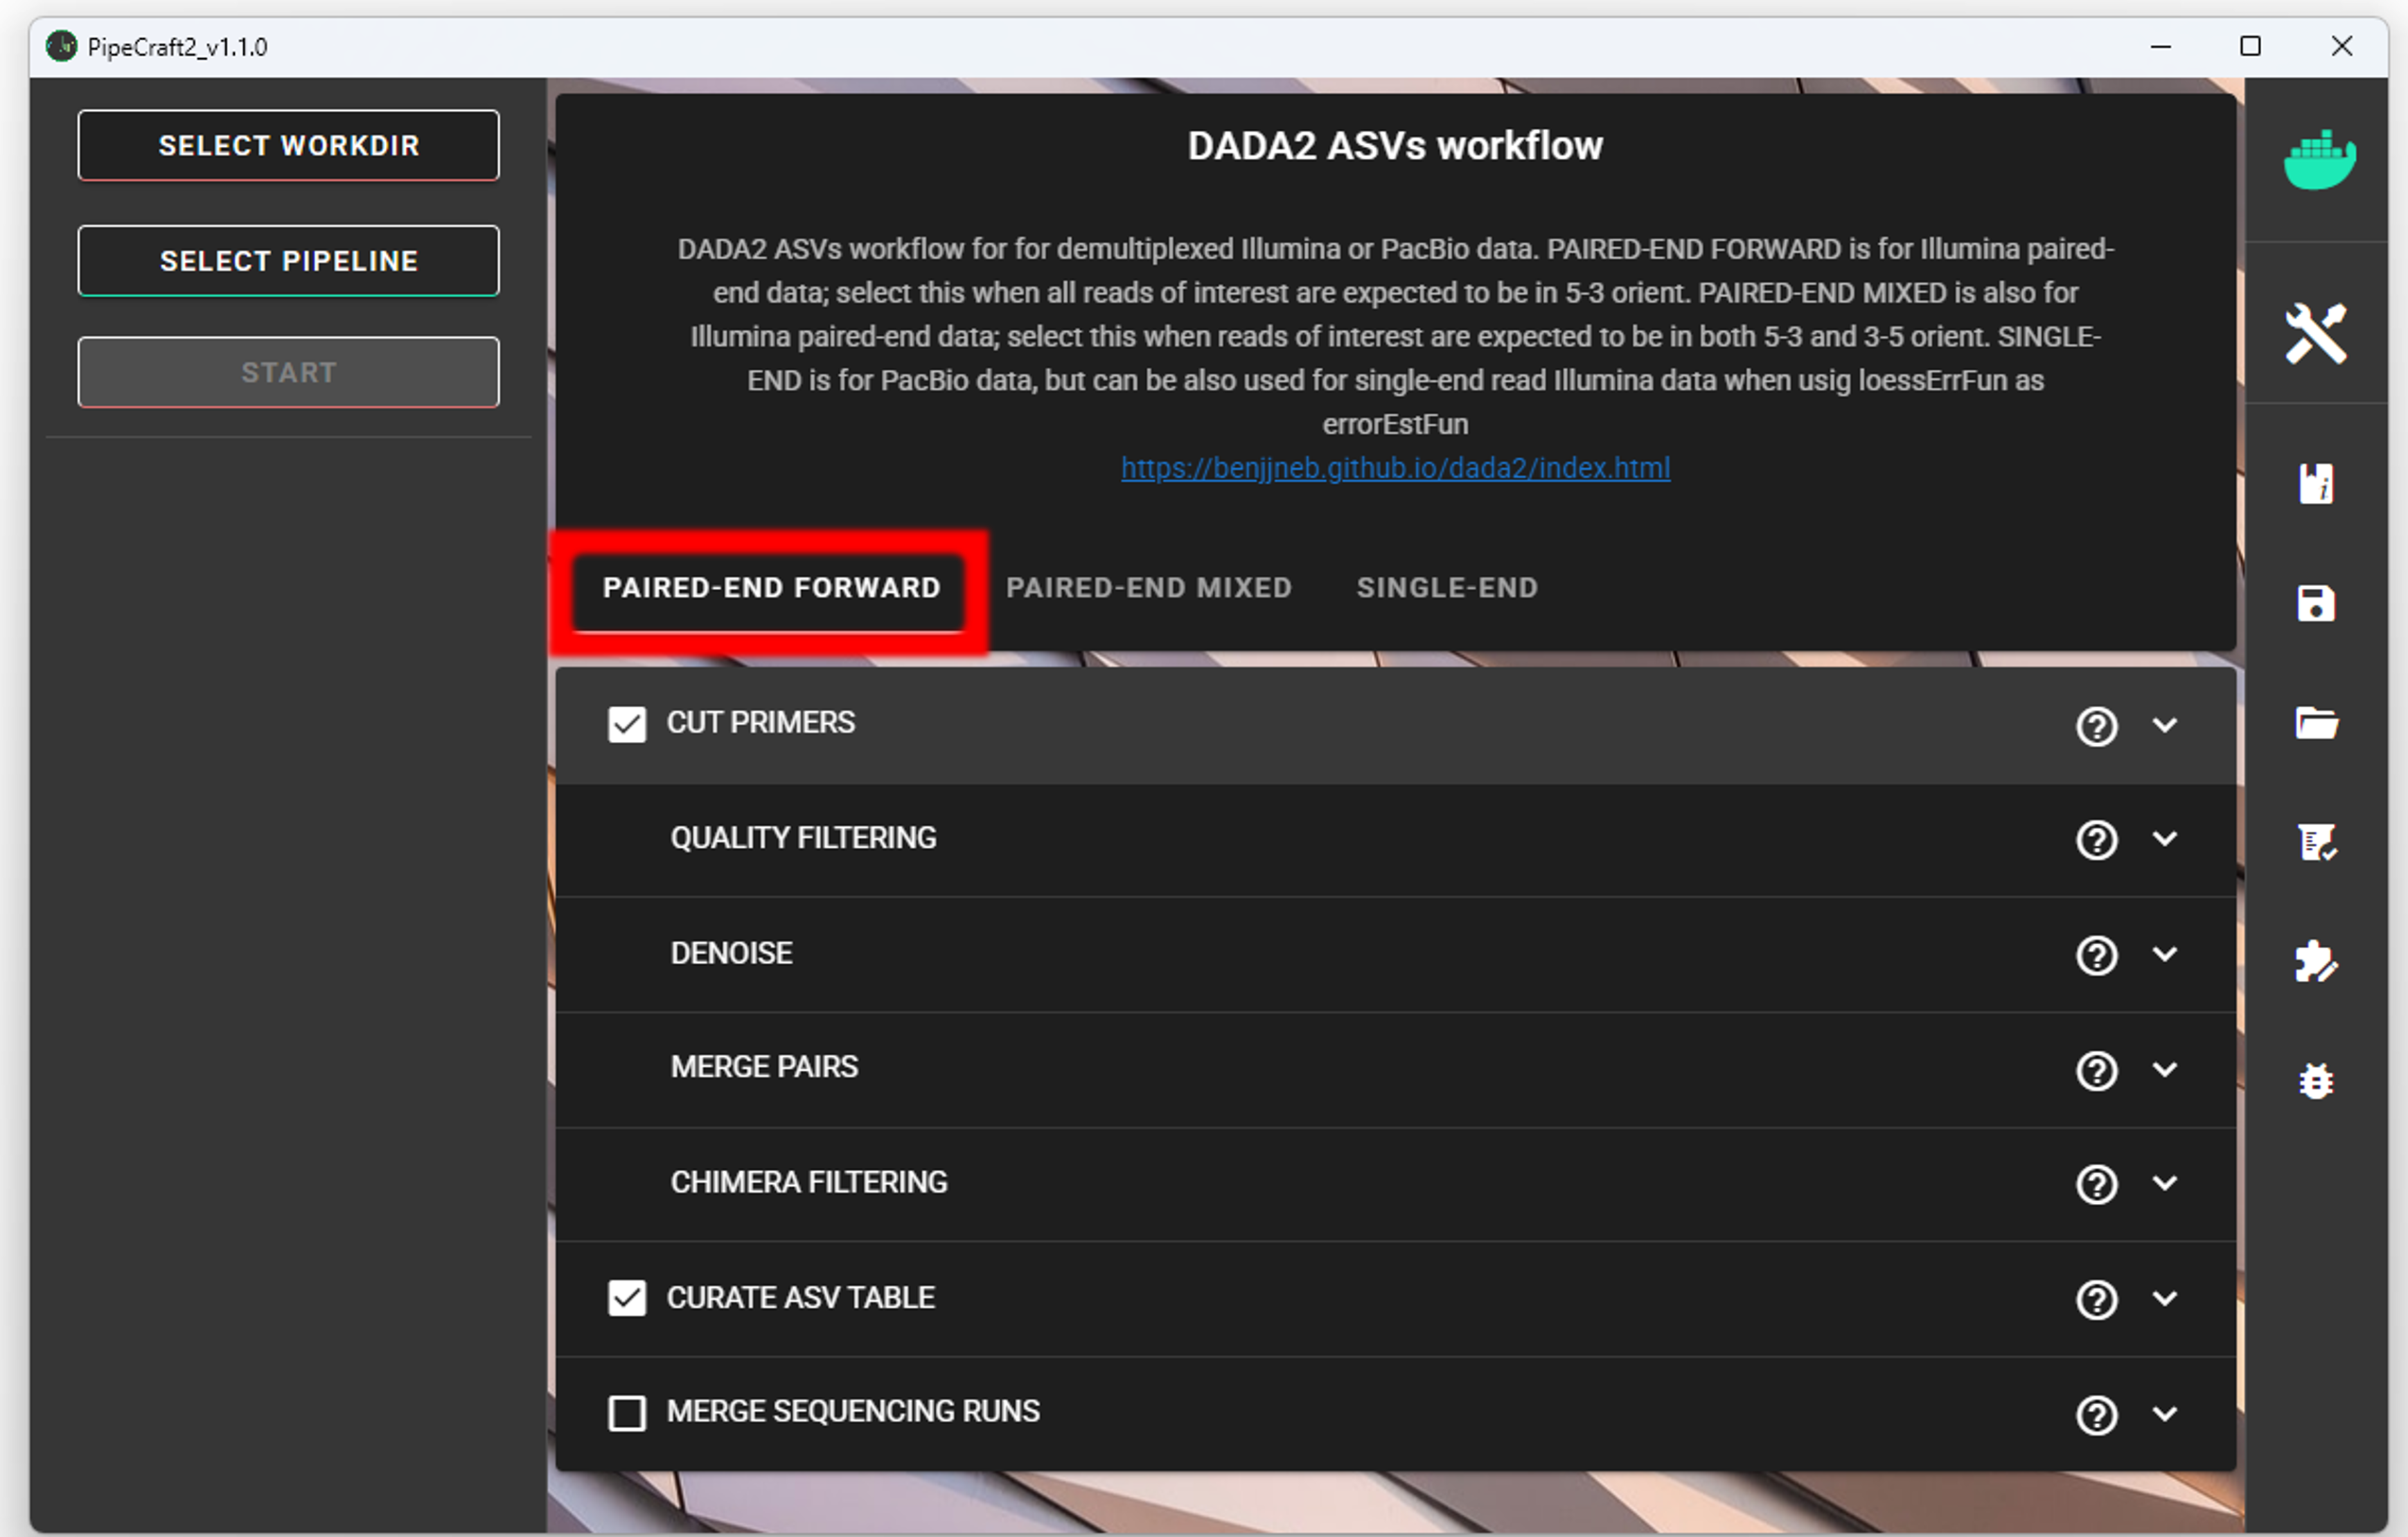Uncheck the CUT PRIMERS checkbox
This screenshot has width=2408, height=1537.
coord(627,724)
